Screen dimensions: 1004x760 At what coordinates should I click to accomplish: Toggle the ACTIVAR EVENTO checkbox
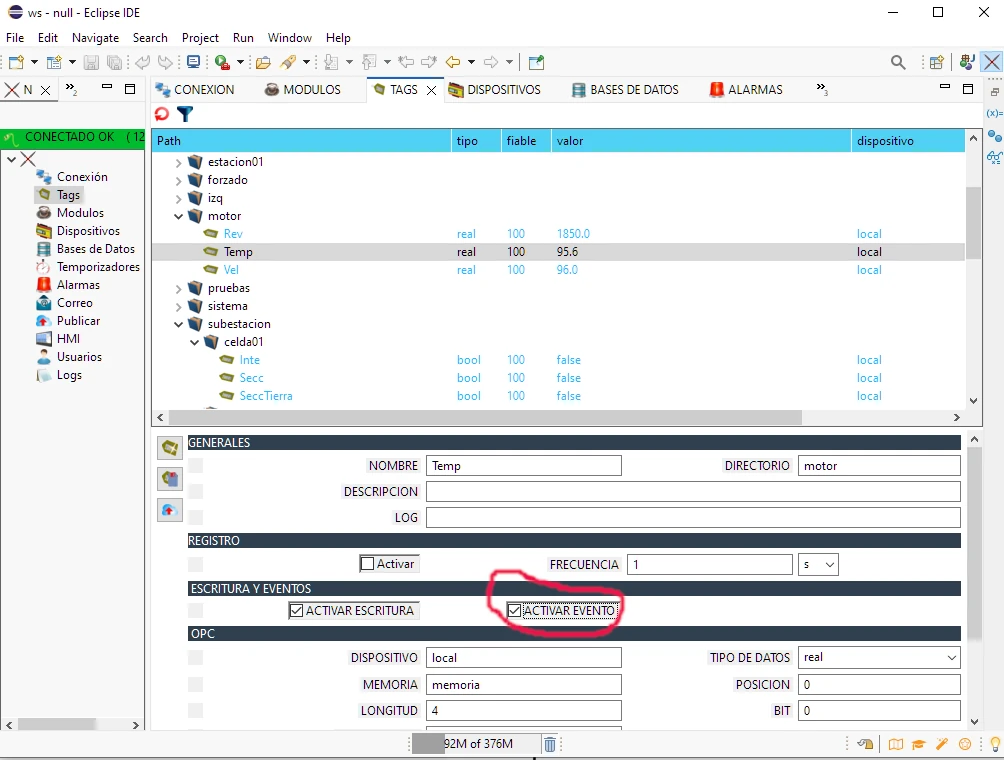coord(514,611)
